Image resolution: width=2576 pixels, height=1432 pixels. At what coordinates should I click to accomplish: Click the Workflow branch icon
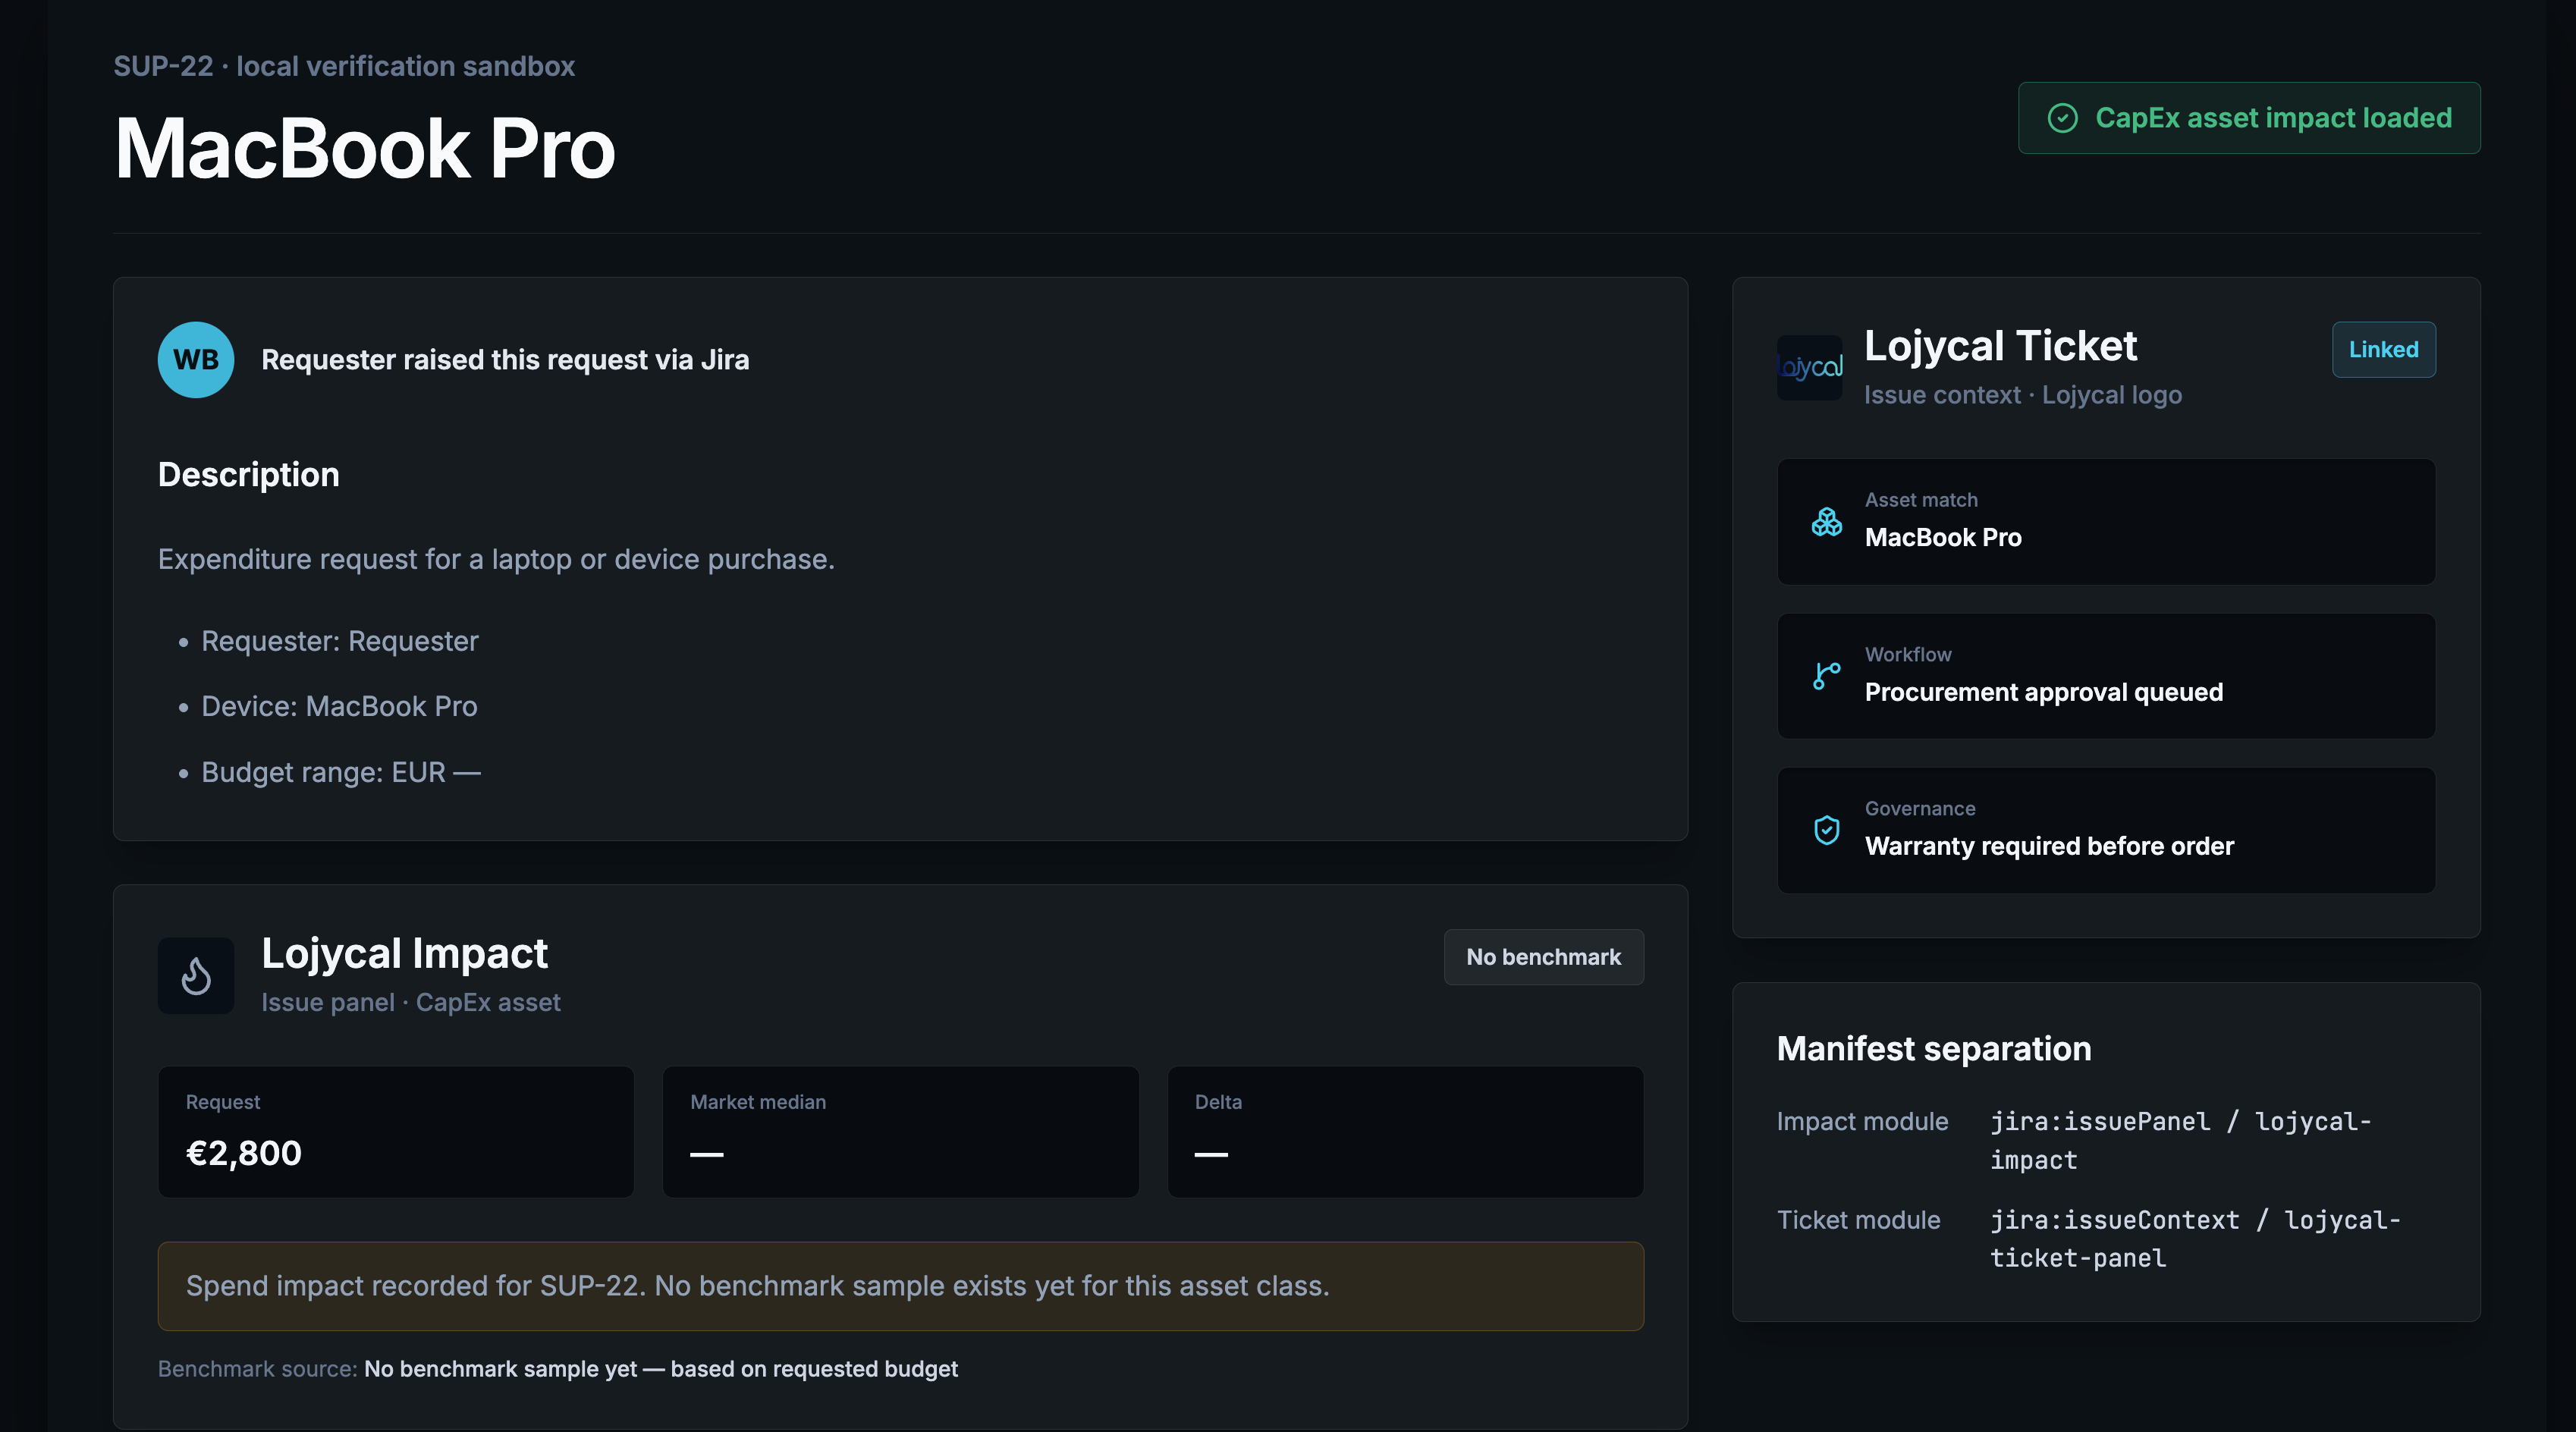coord(1826,676)
